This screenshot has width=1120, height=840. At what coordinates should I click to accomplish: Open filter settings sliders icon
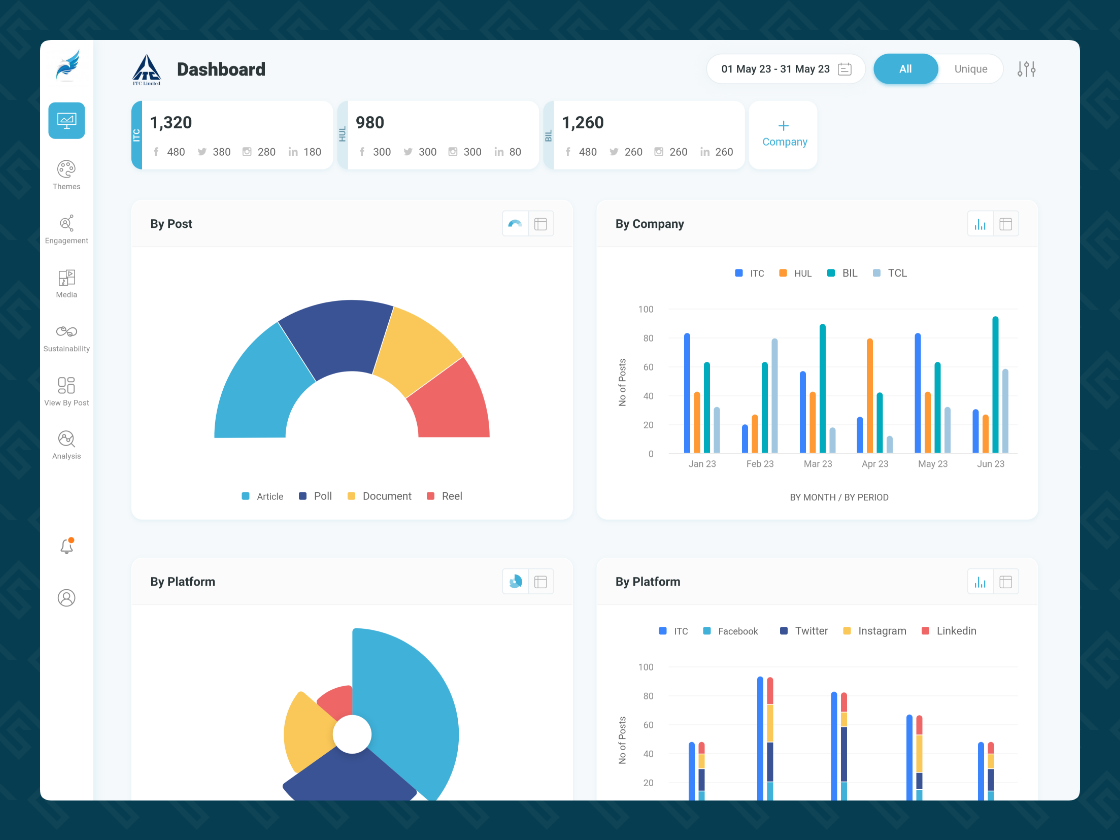click(1026, 69)
